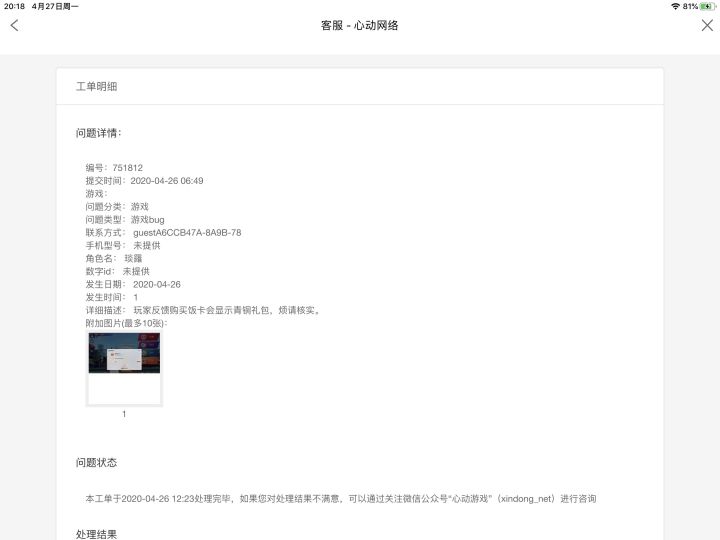Select the ticket status message
The height and width of the screenshot is (540, 720).
(341, 499)
